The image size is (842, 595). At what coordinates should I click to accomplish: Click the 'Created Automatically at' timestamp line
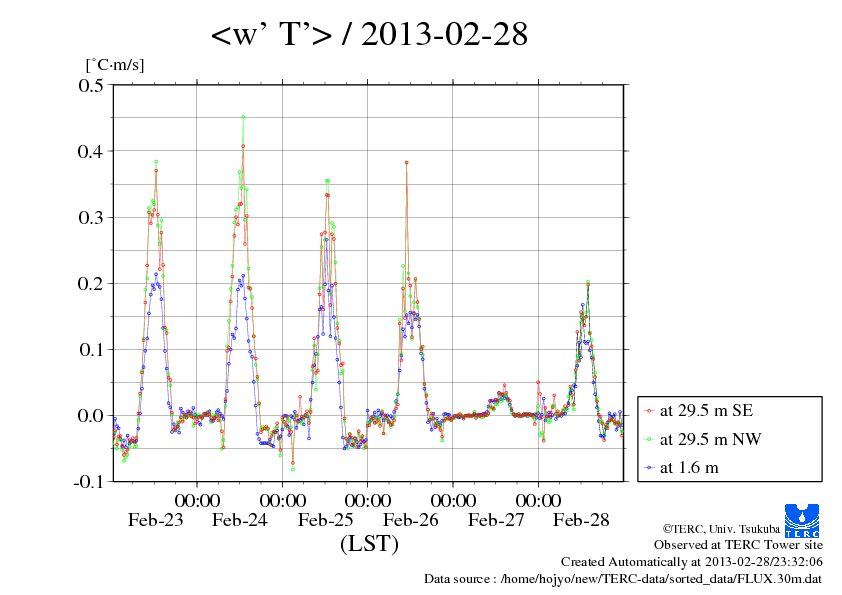coord(692,562)
